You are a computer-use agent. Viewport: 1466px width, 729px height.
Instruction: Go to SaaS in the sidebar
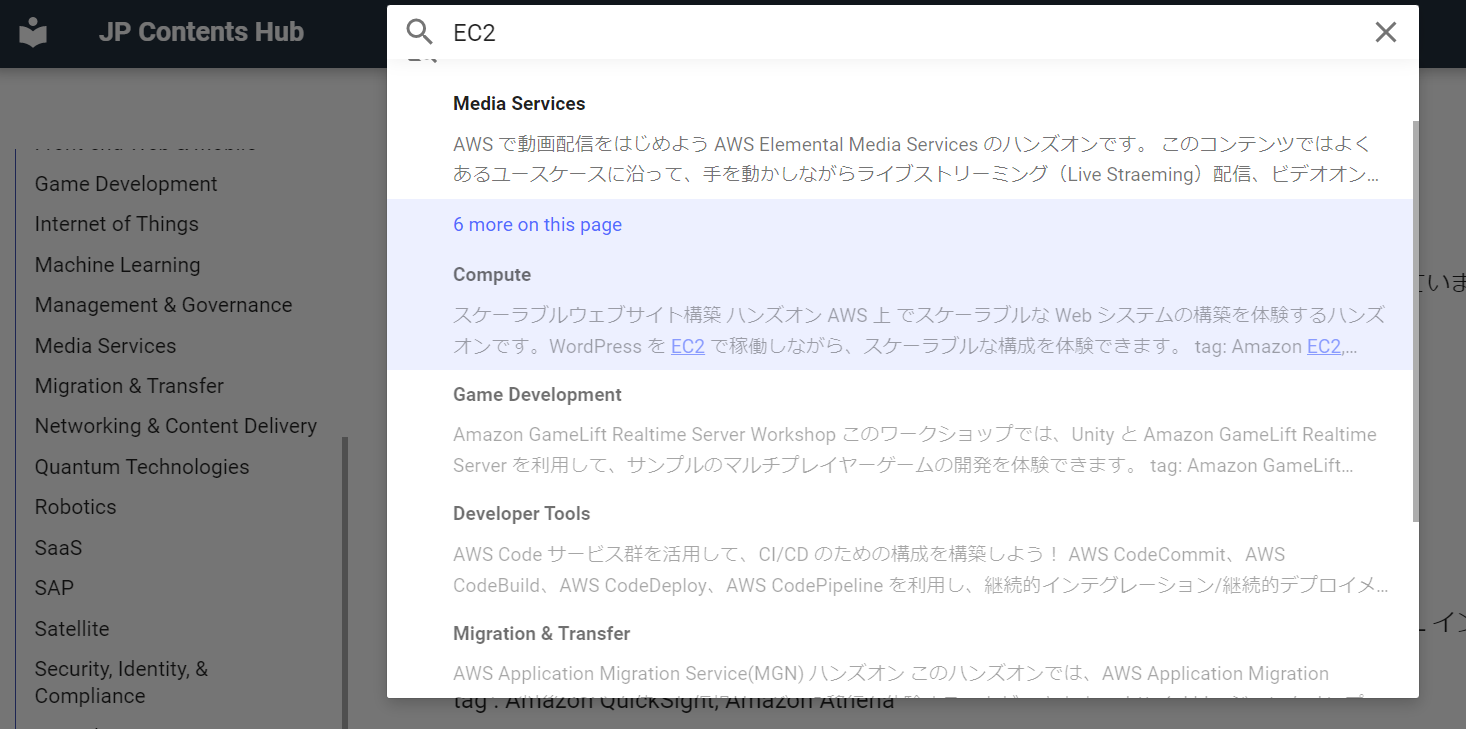click(58, 548)
